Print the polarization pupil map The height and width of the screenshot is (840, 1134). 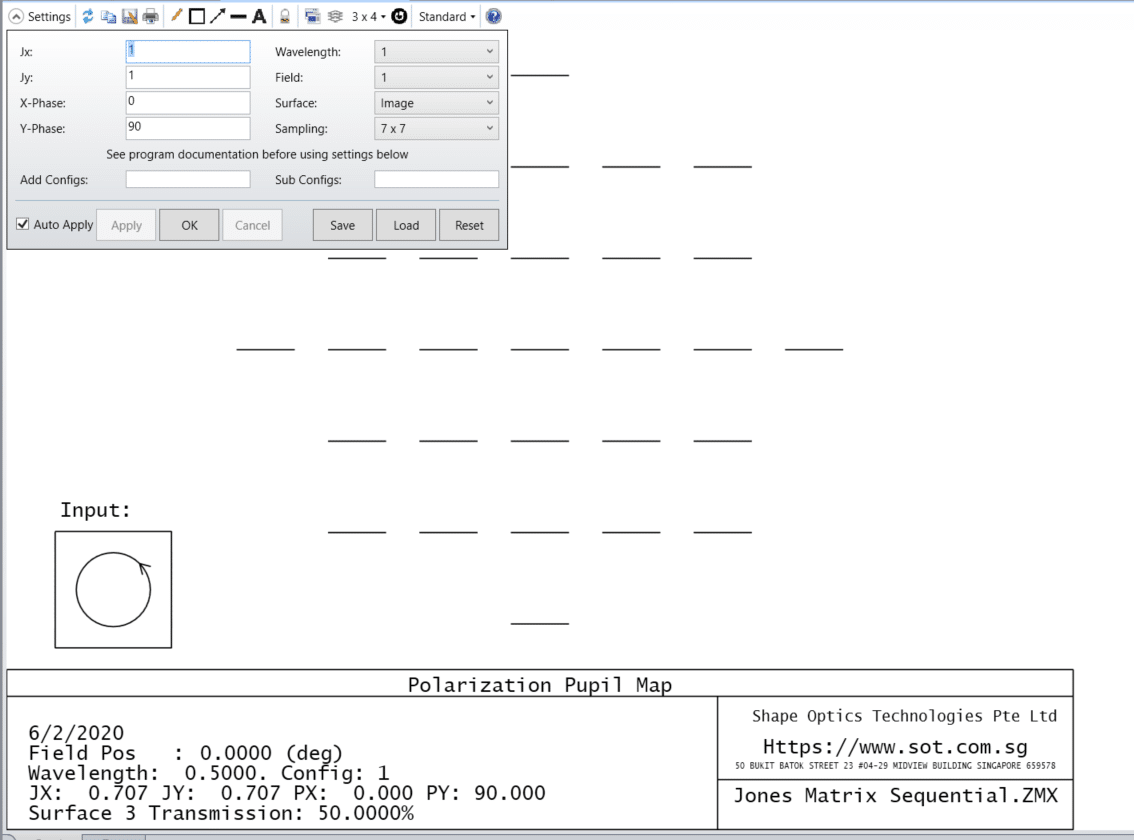tap(150, 16)
